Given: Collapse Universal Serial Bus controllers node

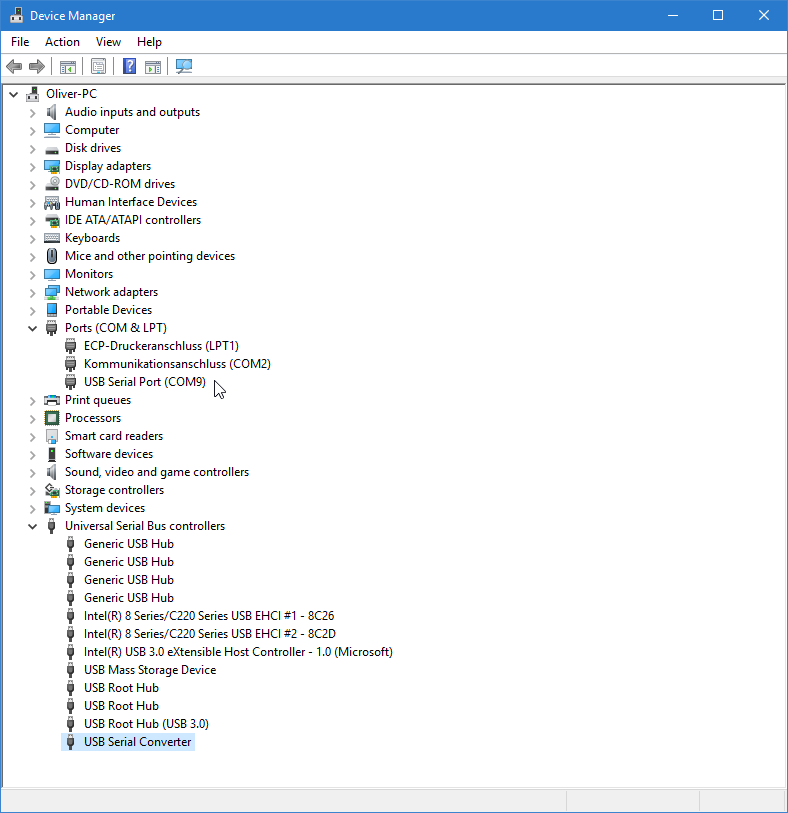Looking at the screenshot, I should point(32,526).
